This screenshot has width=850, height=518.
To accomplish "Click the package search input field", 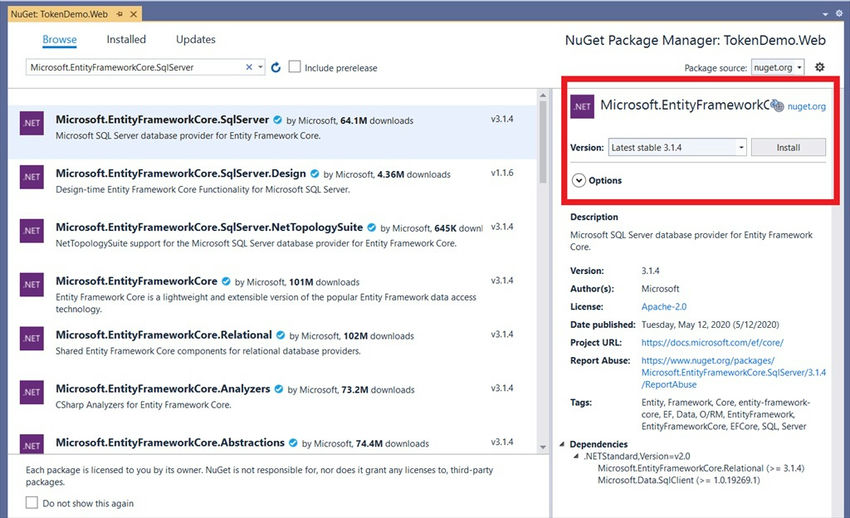I will coord(135,67).
